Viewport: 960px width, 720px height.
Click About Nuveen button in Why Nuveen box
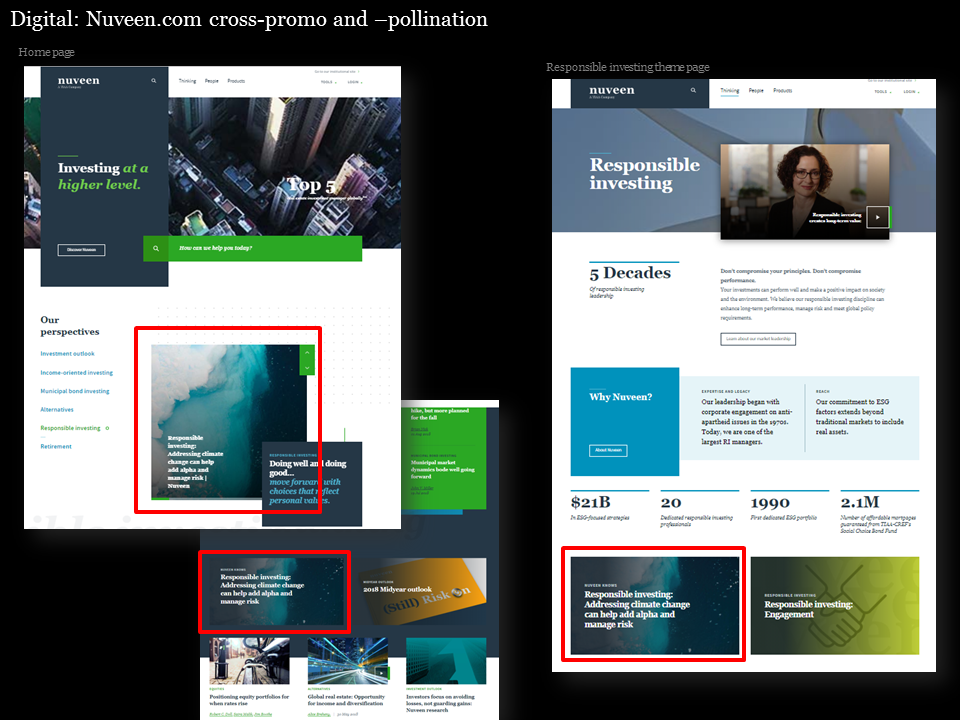(x=608, y=450)
